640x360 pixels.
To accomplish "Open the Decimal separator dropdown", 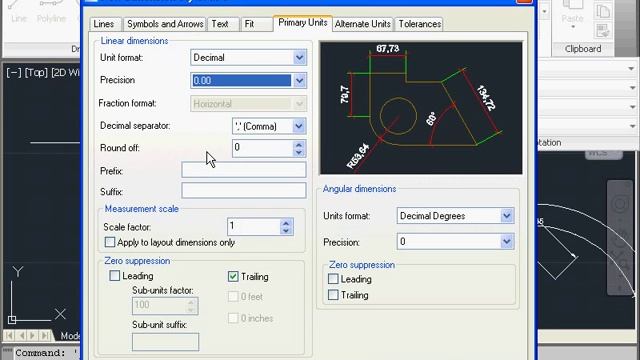I will tap(299, 126).
